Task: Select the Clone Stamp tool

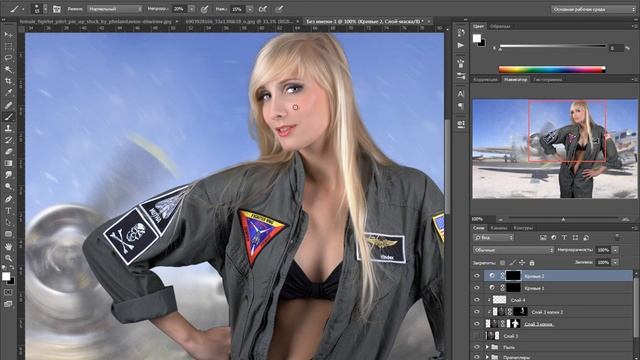Action: 8,128
